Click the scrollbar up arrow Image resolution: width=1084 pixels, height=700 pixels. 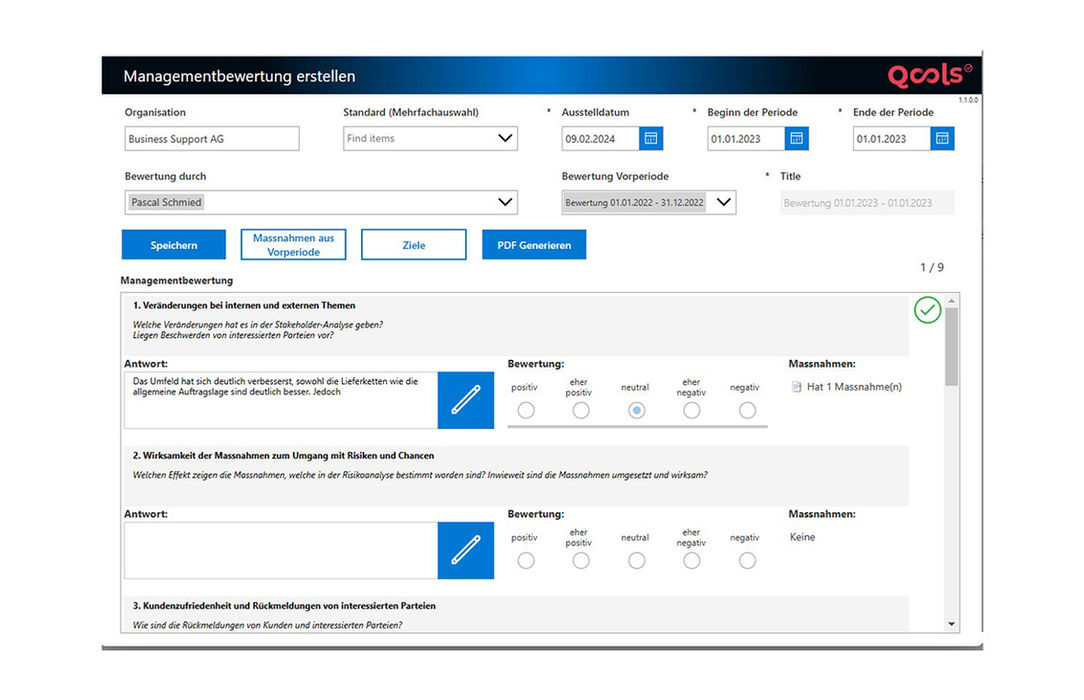pyautogui.click(x=951, y=301)
